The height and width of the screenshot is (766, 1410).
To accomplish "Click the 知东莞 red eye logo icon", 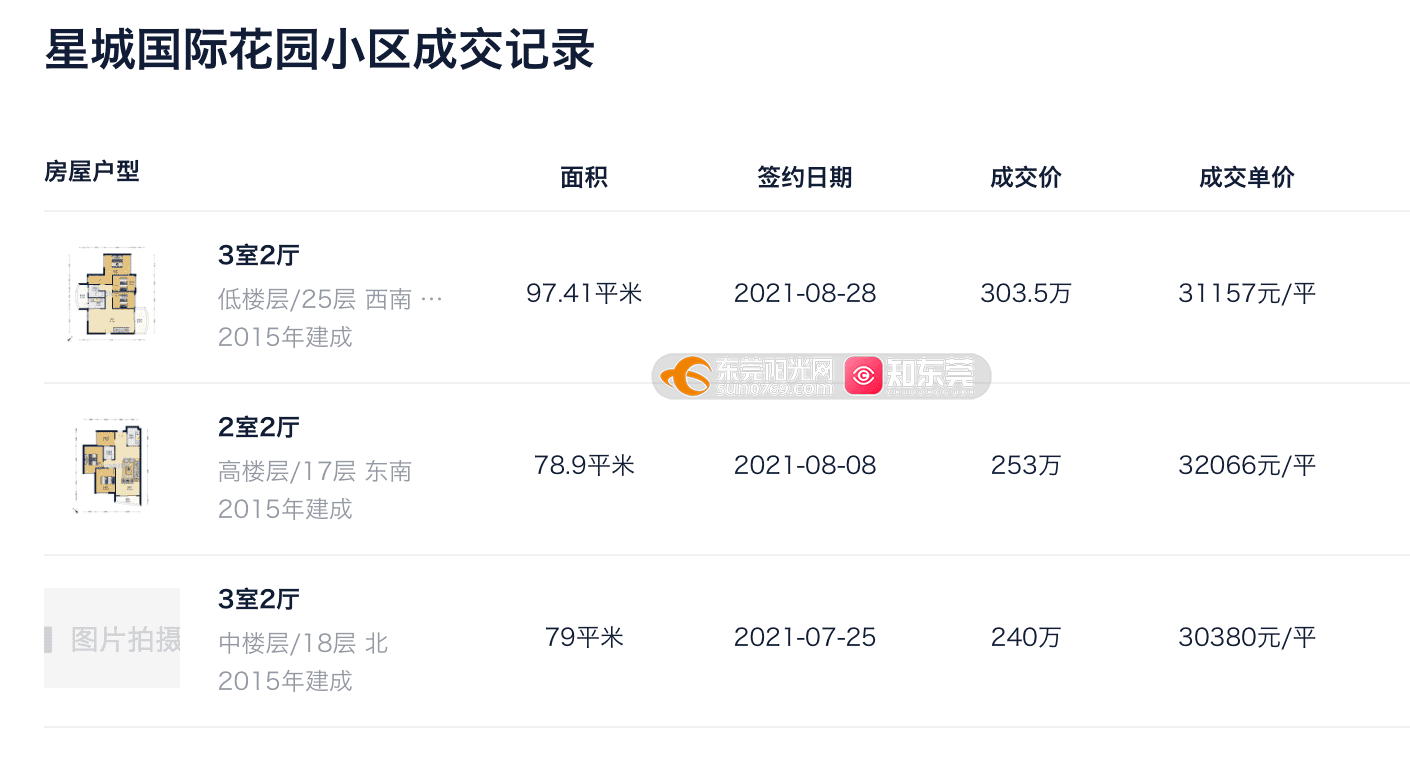I will pos(863,376).
